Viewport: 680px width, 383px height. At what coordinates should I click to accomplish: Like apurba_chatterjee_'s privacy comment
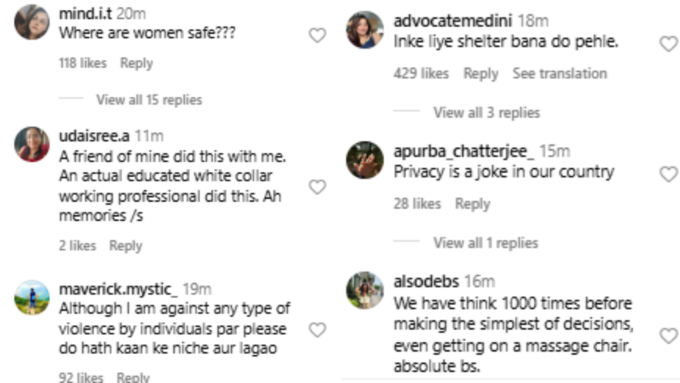coord(668,174)
